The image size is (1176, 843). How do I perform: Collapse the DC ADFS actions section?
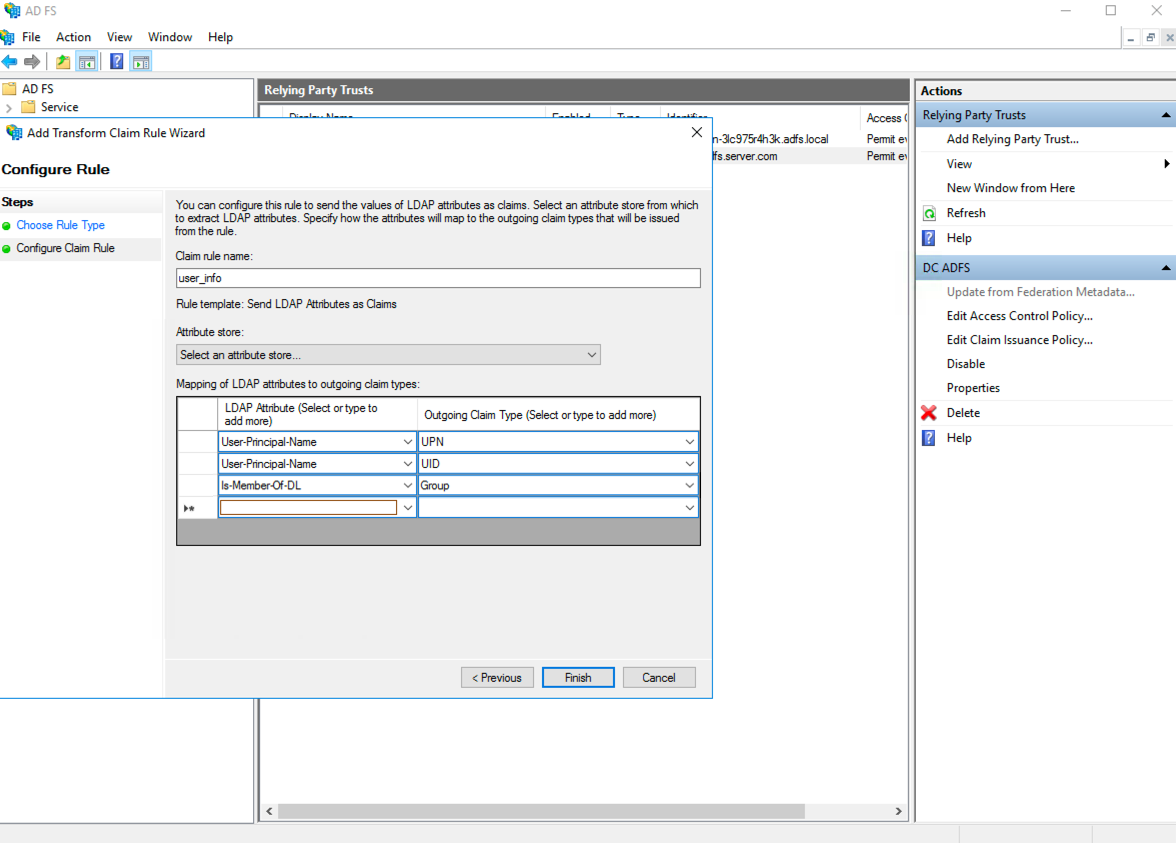[x=1166, y=267]
